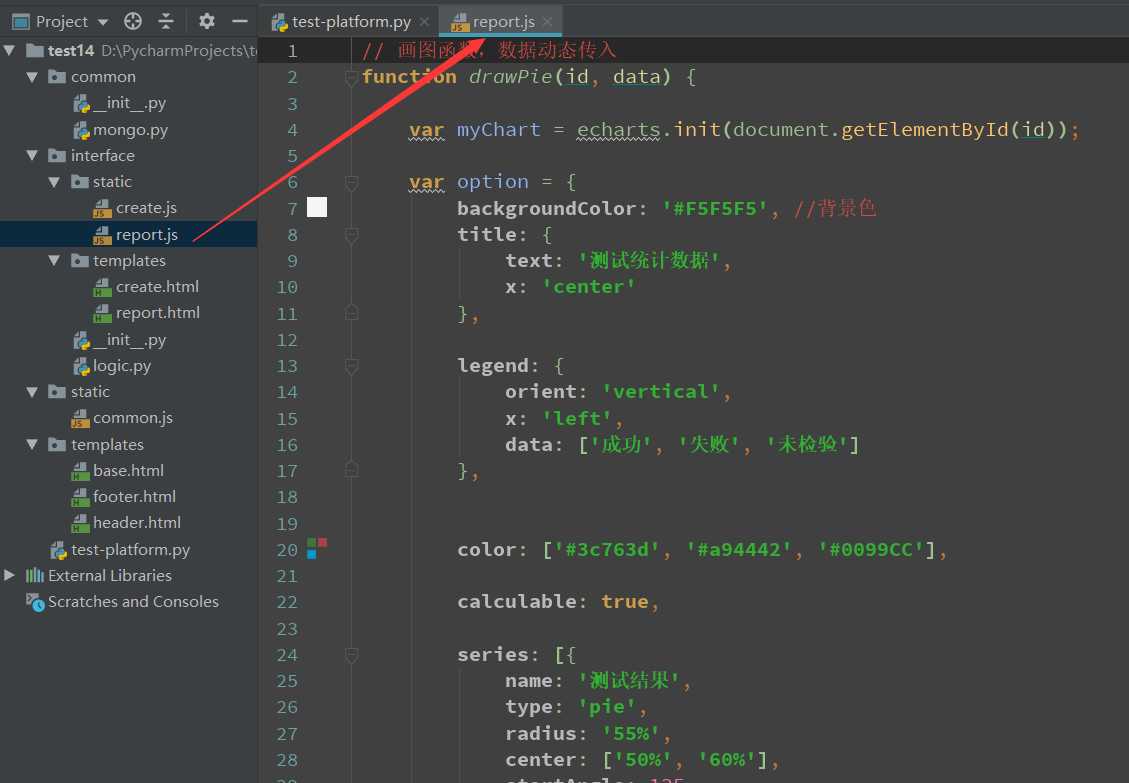
Task: Collapse the top-level static folder
Action: tap(32, 391)
